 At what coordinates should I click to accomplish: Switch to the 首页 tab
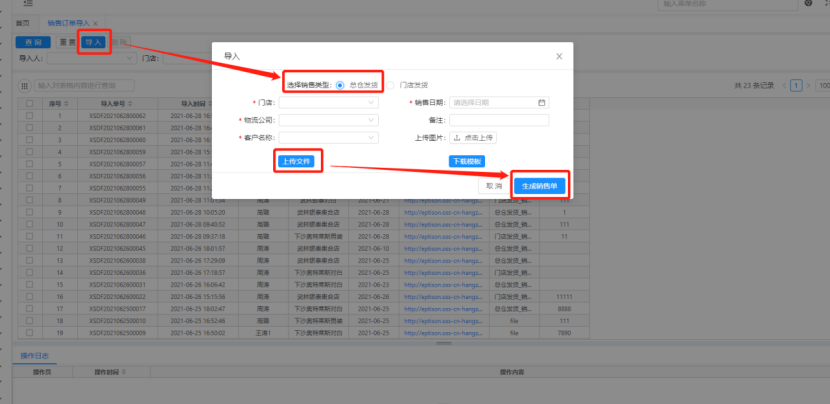pyautogui.click(x=21, y=22)
